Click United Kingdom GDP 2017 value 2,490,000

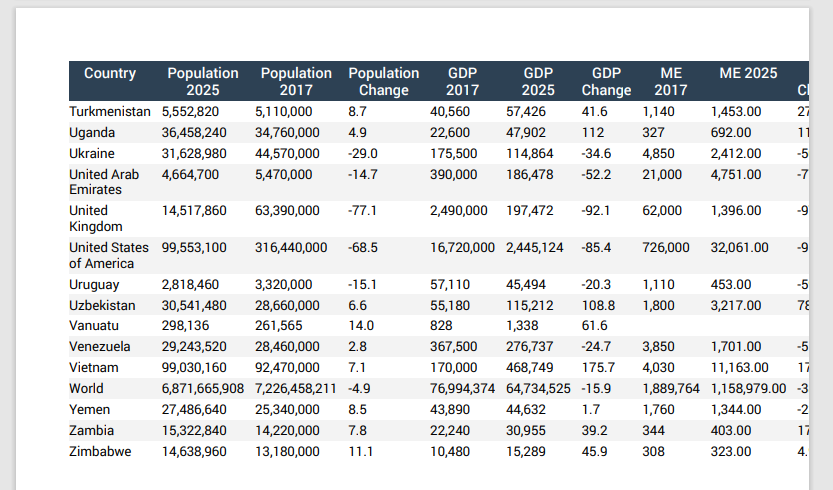click(x=458, y=211)
